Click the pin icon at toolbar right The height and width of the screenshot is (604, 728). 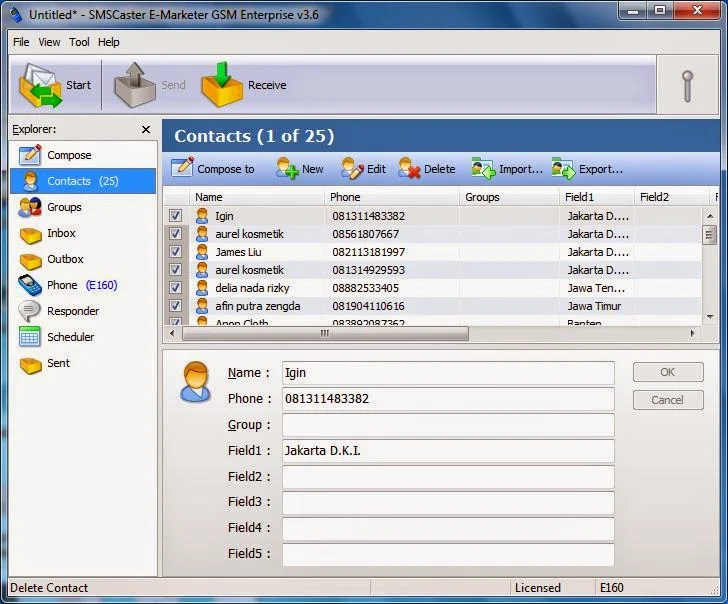(x=688, y=86)
